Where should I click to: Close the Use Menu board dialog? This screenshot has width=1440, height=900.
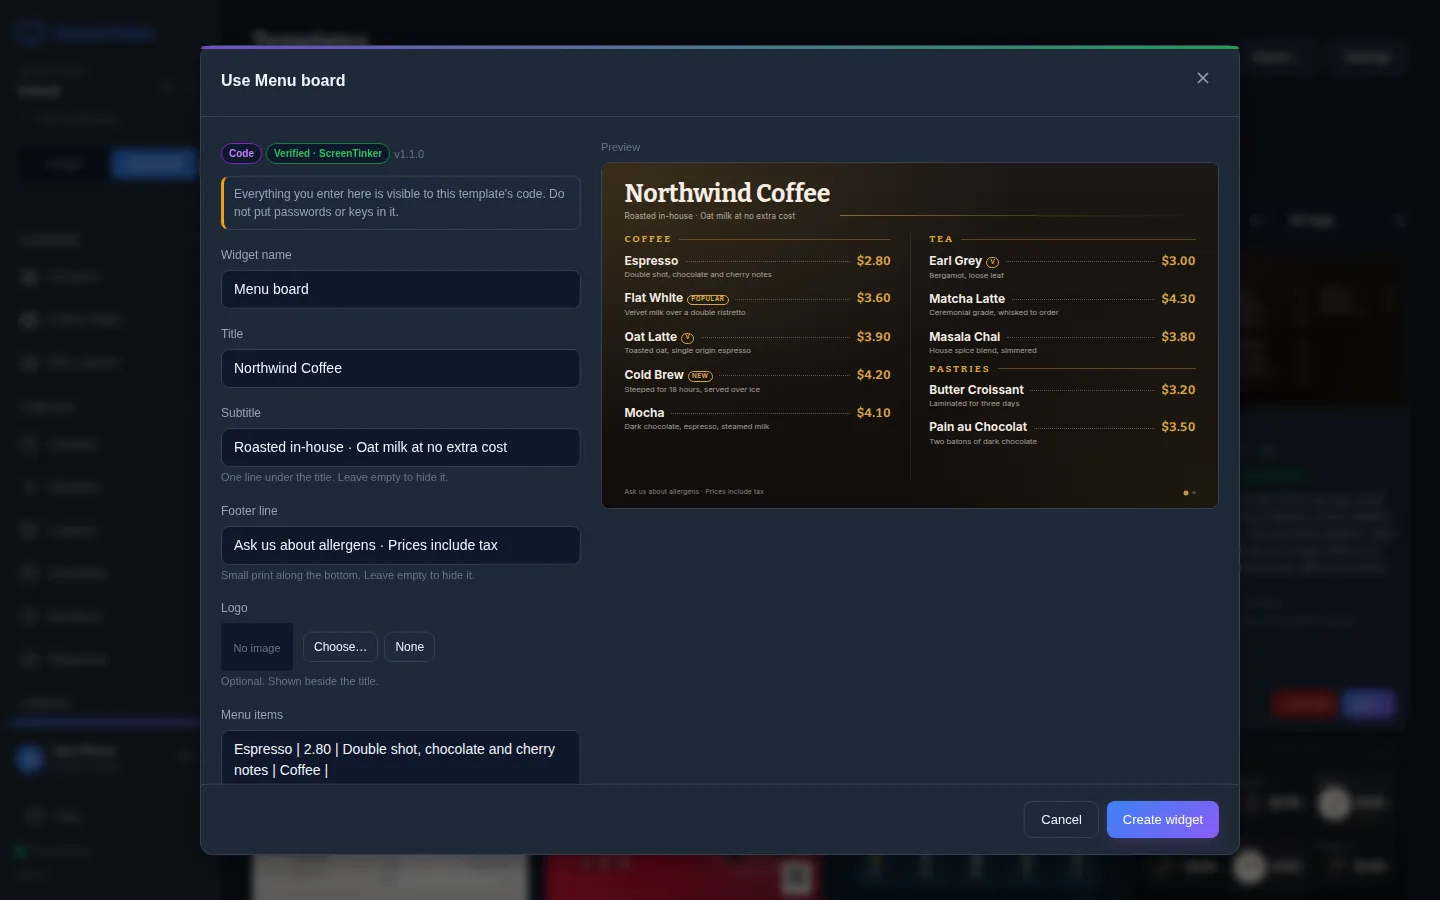[1203, 78]
